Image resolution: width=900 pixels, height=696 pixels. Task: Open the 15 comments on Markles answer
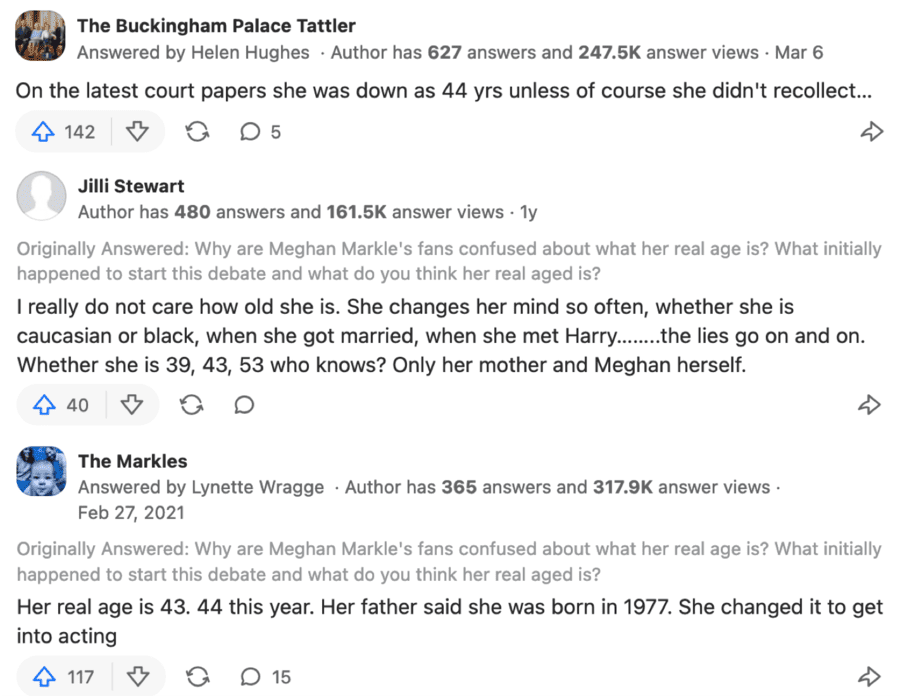265,677
